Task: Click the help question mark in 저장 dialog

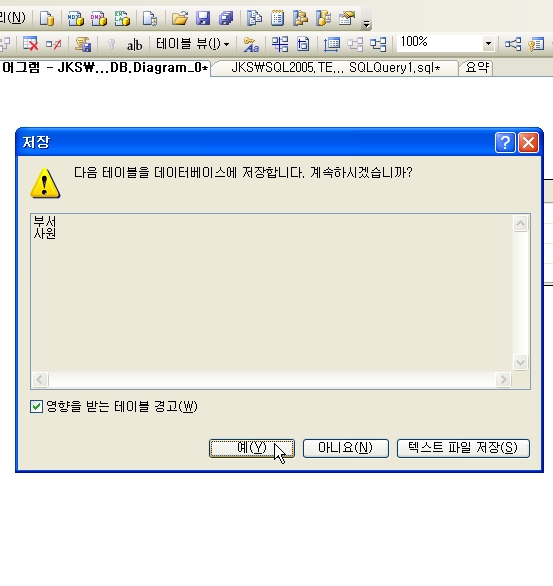Action: pos(505,142)
